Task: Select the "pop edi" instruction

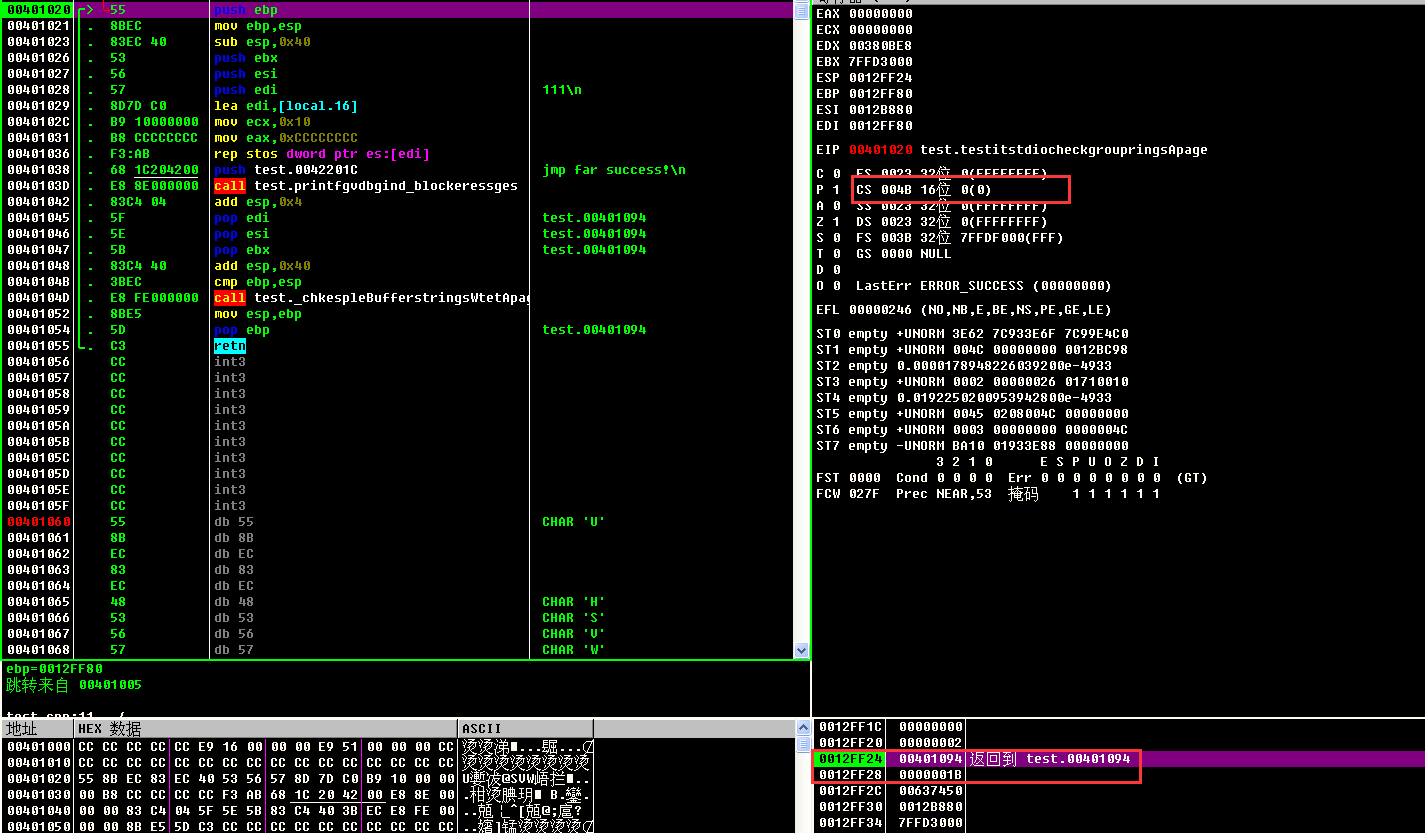Action: coord(242,218)
